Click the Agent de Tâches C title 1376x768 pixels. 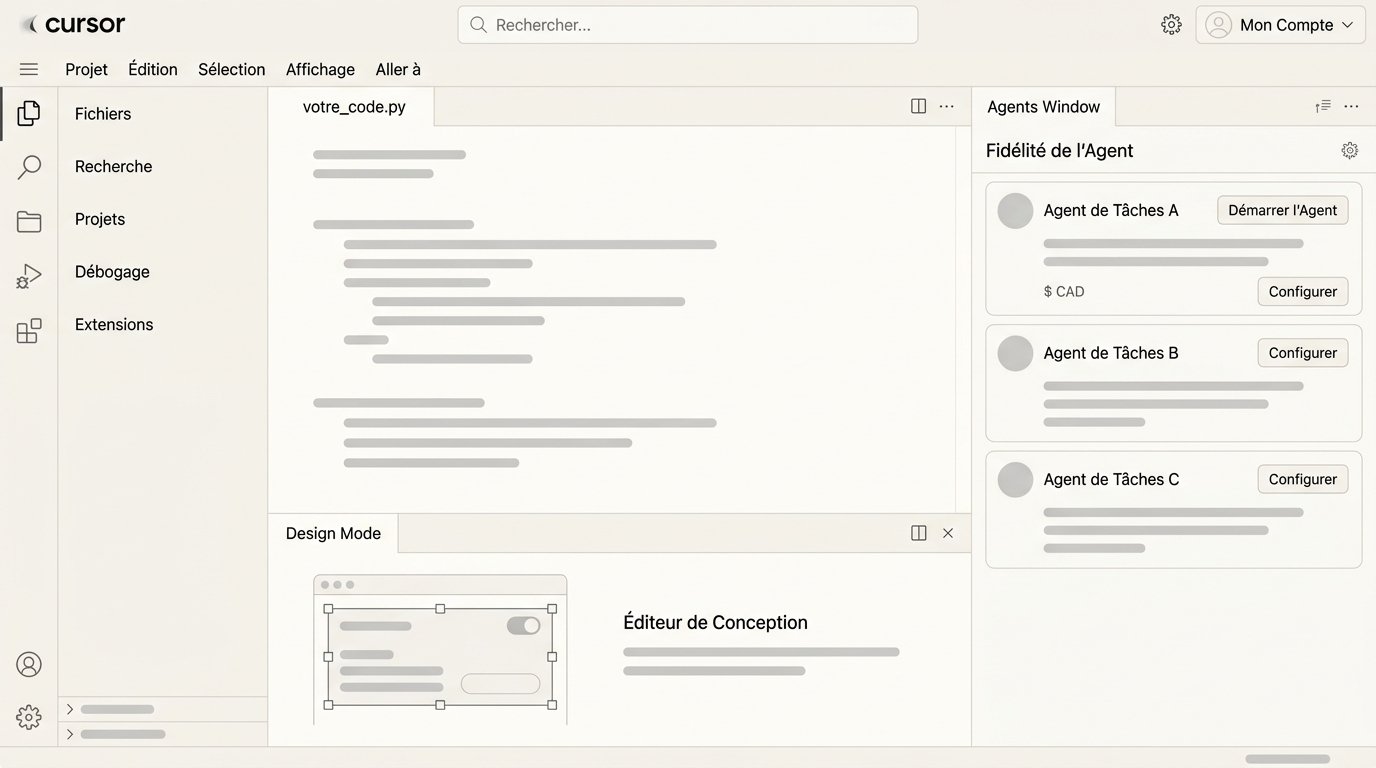point(1111,479)
